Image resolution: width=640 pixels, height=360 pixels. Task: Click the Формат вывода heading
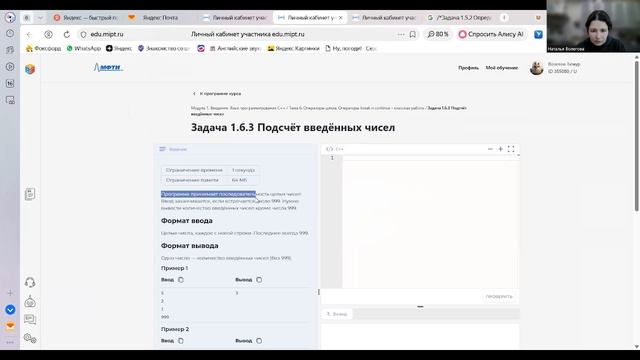[x=189, y=246]
